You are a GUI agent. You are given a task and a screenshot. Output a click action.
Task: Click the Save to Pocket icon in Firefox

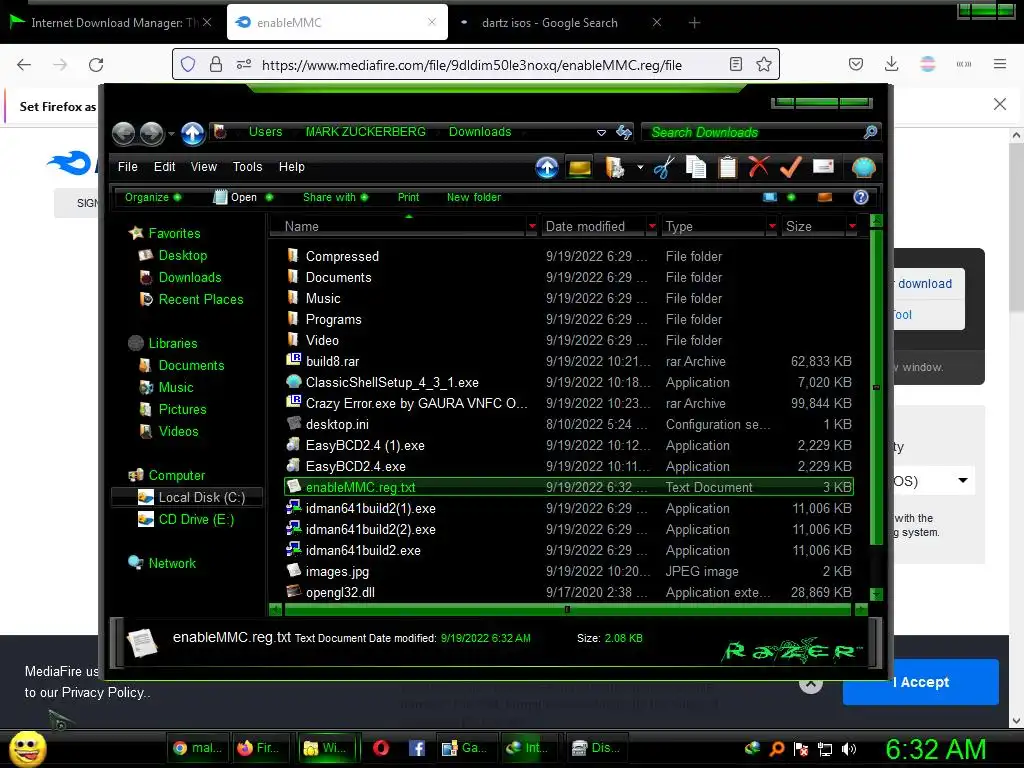point(856,64)
